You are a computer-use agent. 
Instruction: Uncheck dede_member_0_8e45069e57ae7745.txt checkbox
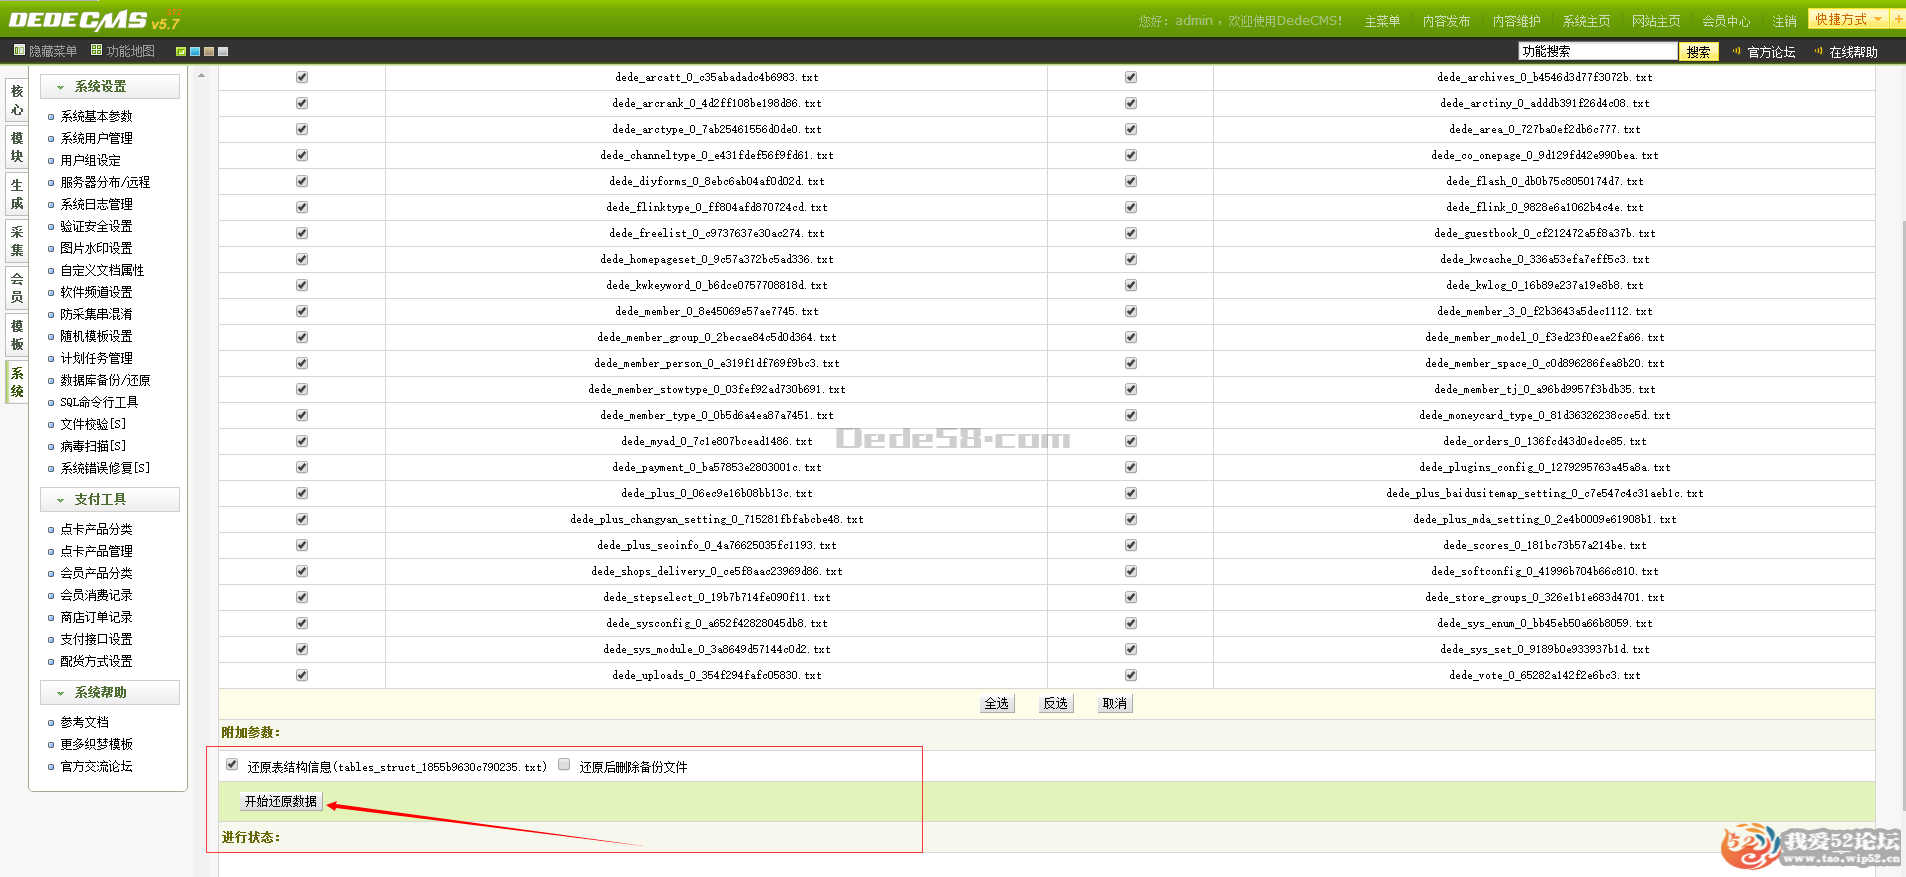[302, 311]
